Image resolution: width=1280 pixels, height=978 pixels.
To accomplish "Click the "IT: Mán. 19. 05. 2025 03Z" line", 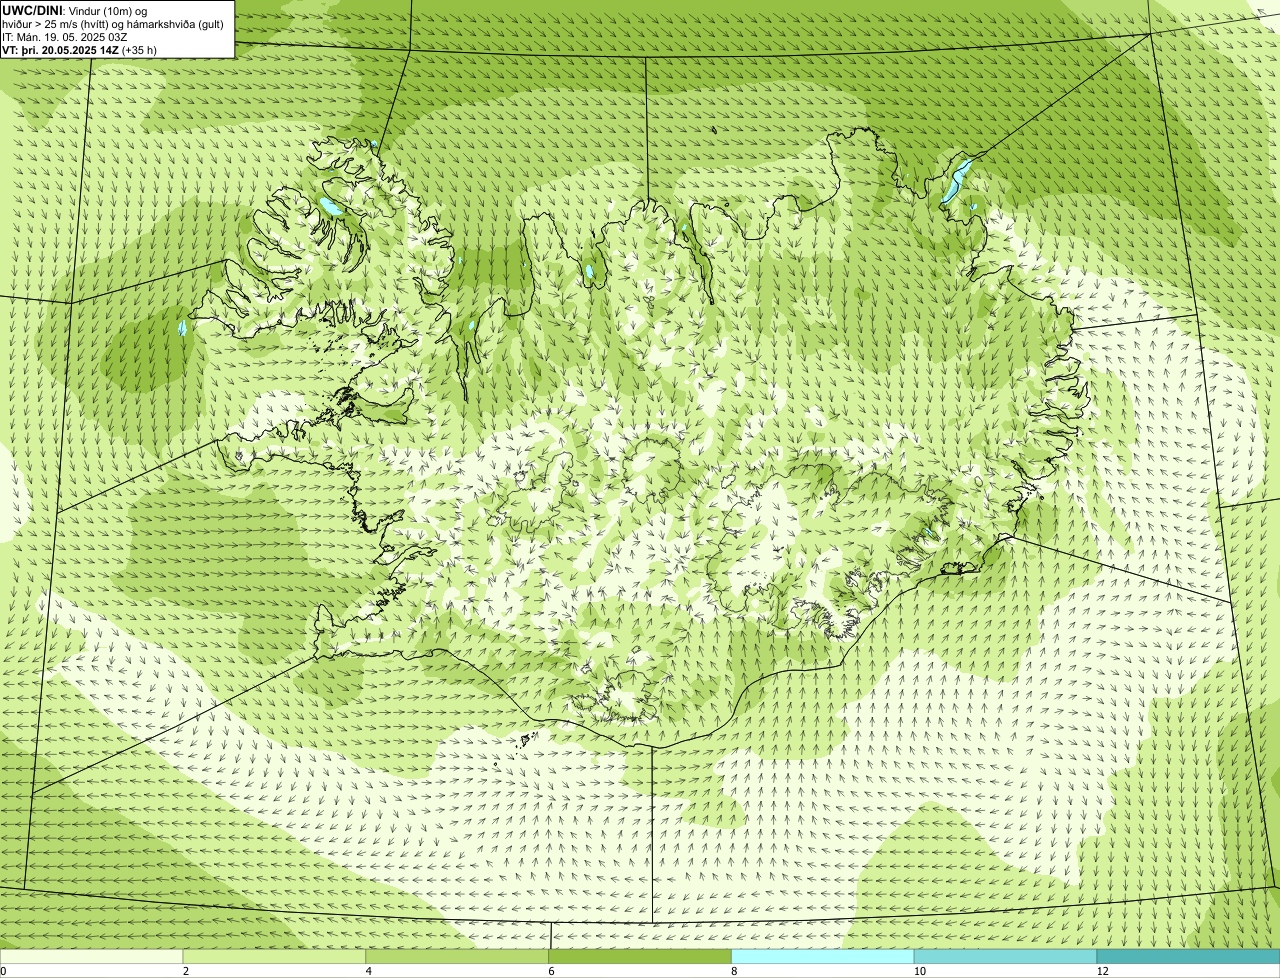I will coord(64,36).
